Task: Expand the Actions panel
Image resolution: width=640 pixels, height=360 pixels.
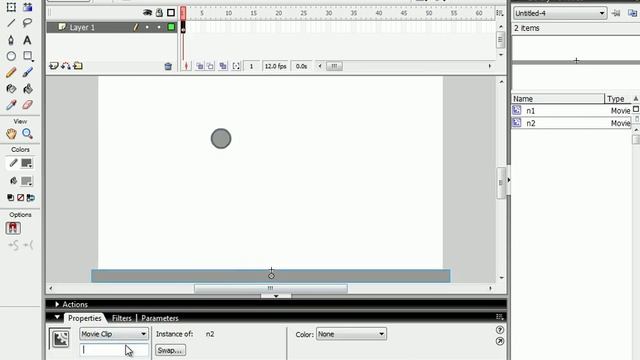Action: coord(57,304)
